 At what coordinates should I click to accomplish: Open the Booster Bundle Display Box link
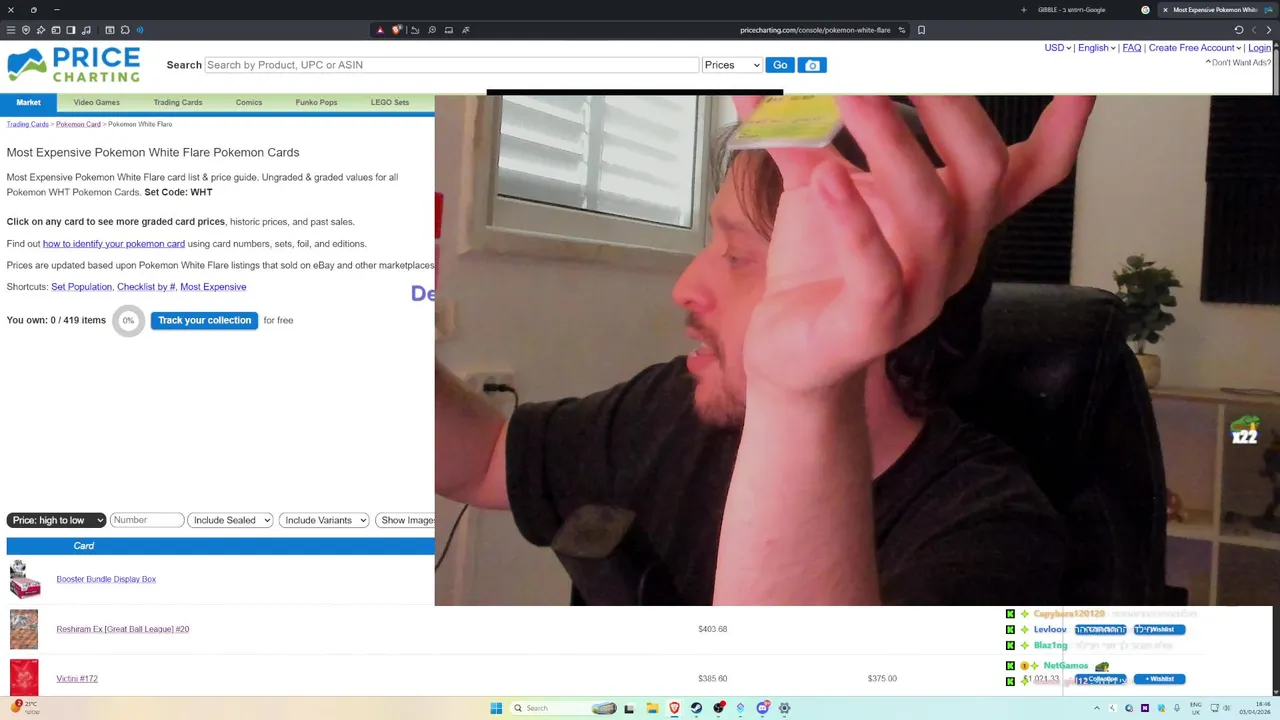coord(106,579)
